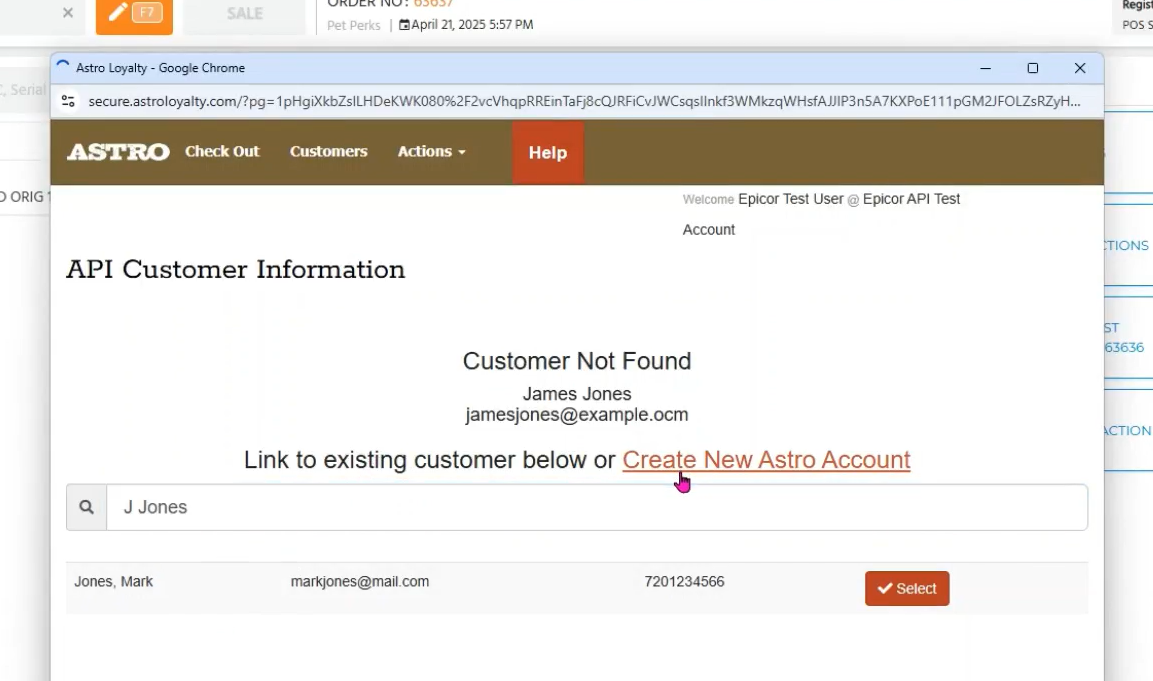Click the markjones@mail.com email in results
The height and width of the screenshot is (681, 1153).
click(359, 581)
